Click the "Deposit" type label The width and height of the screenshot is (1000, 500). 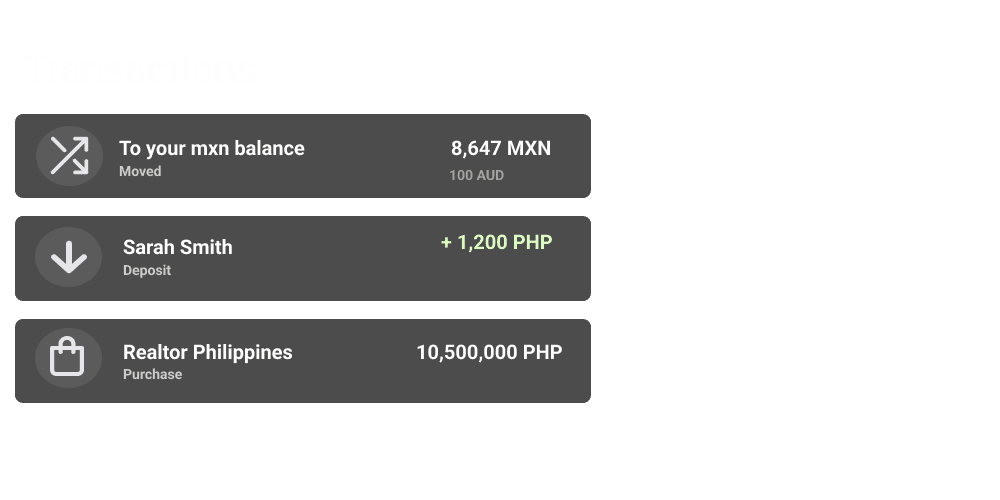(x=147, y=270)
